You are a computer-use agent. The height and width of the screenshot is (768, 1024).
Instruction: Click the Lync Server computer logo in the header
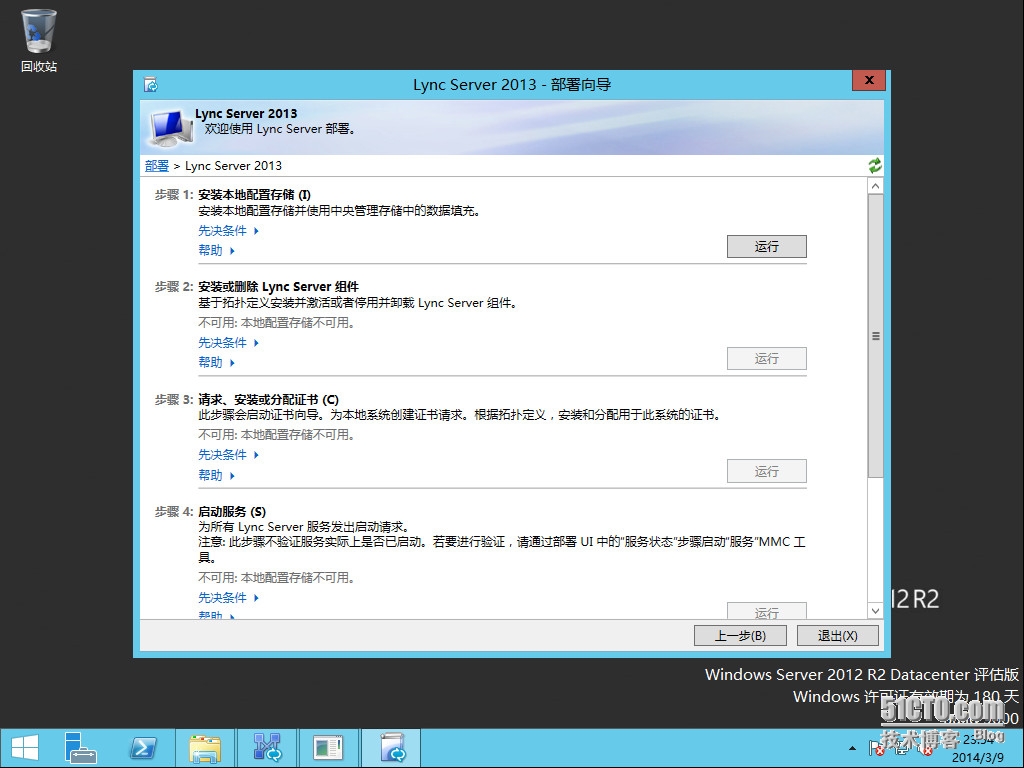(x=171, y=127)
